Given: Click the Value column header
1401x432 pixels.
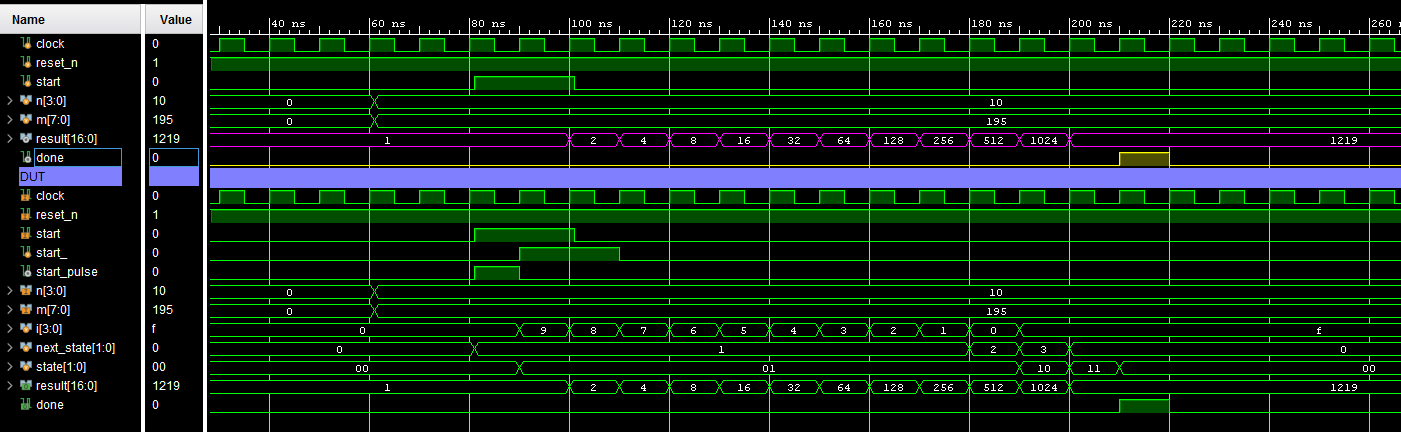Looking at the screenshot, I should (173, 19).
